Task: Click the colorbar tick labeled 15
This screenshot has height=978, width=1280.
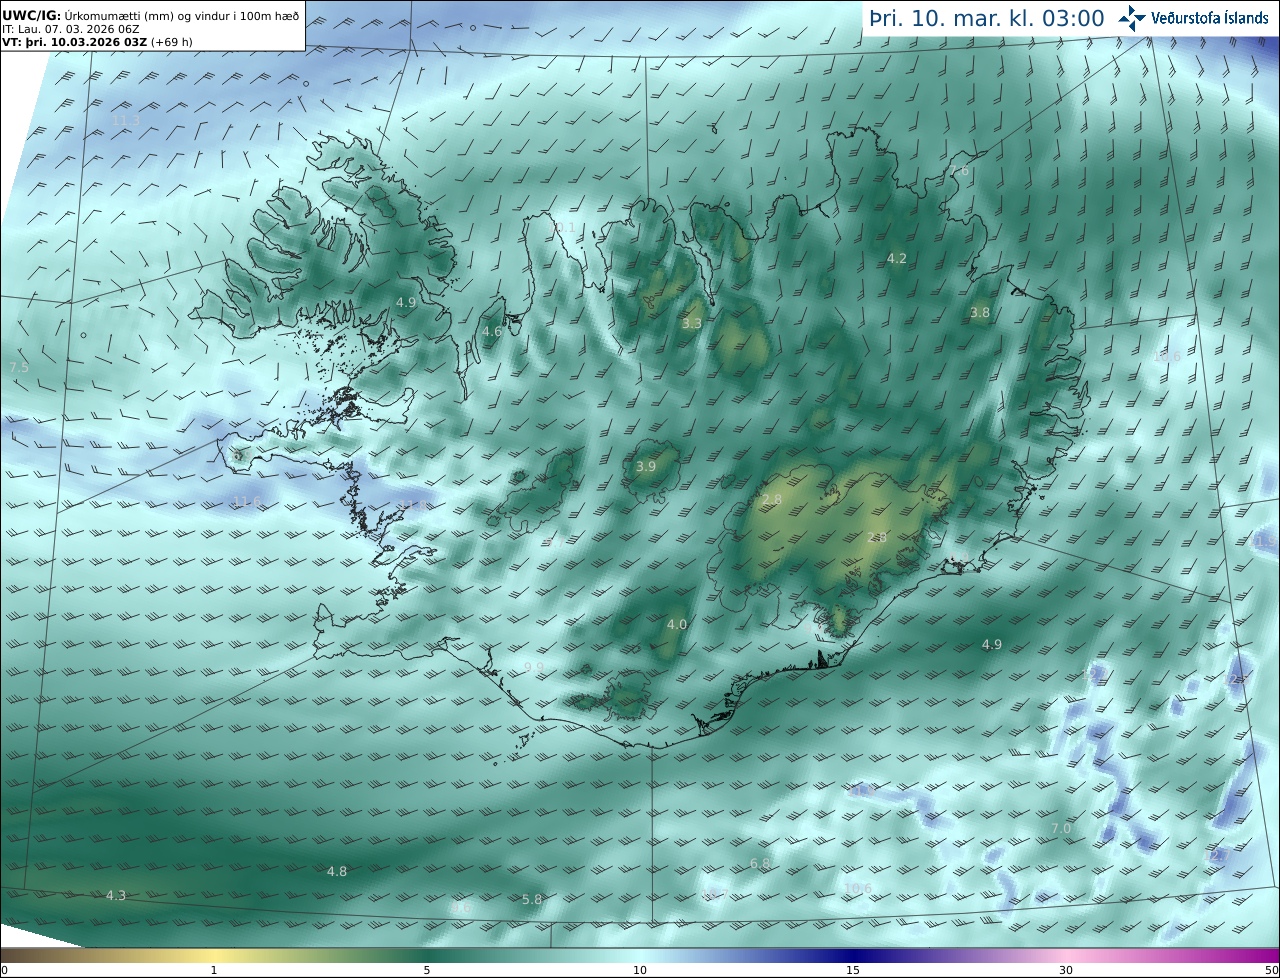Action: pos(853,970)
